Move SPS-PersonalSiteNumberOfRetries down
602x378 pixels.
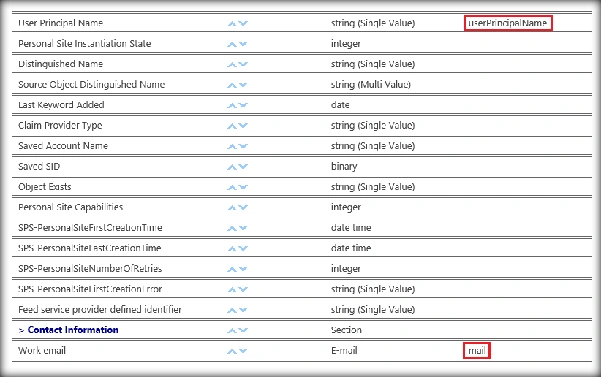tap(243, 269)
